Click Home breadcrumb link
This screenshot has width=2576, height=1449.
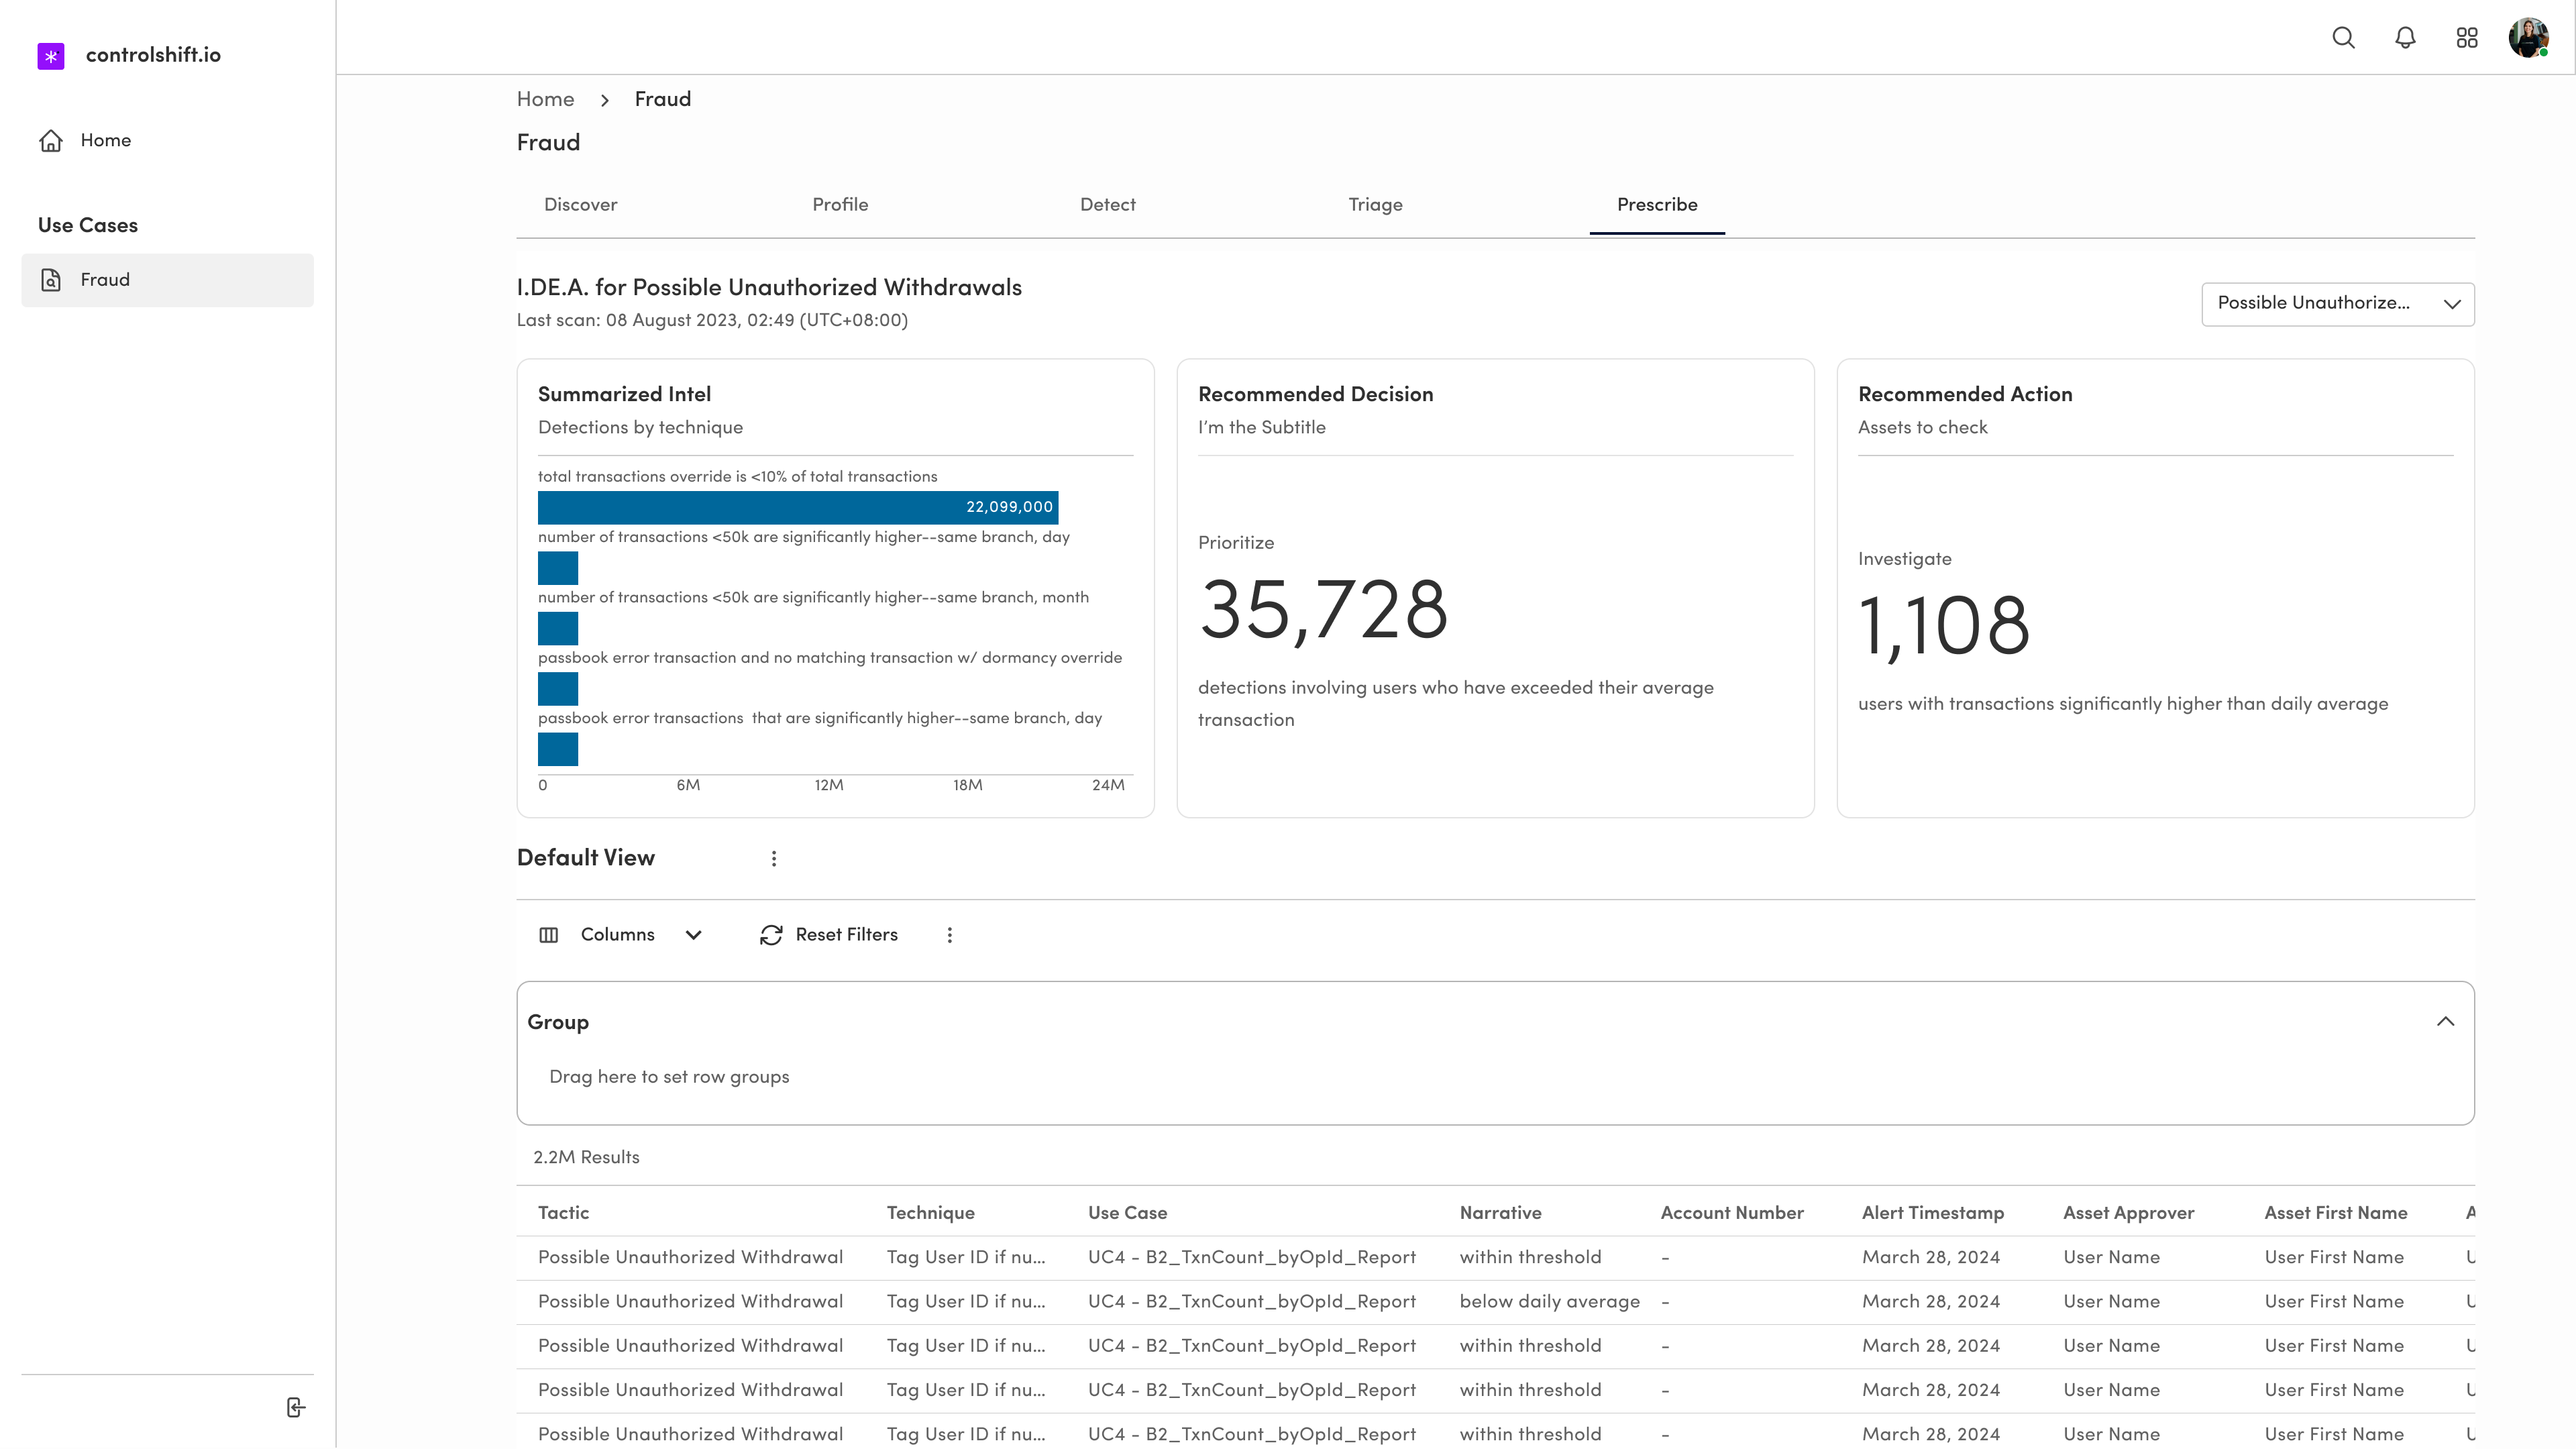(545, 99)
